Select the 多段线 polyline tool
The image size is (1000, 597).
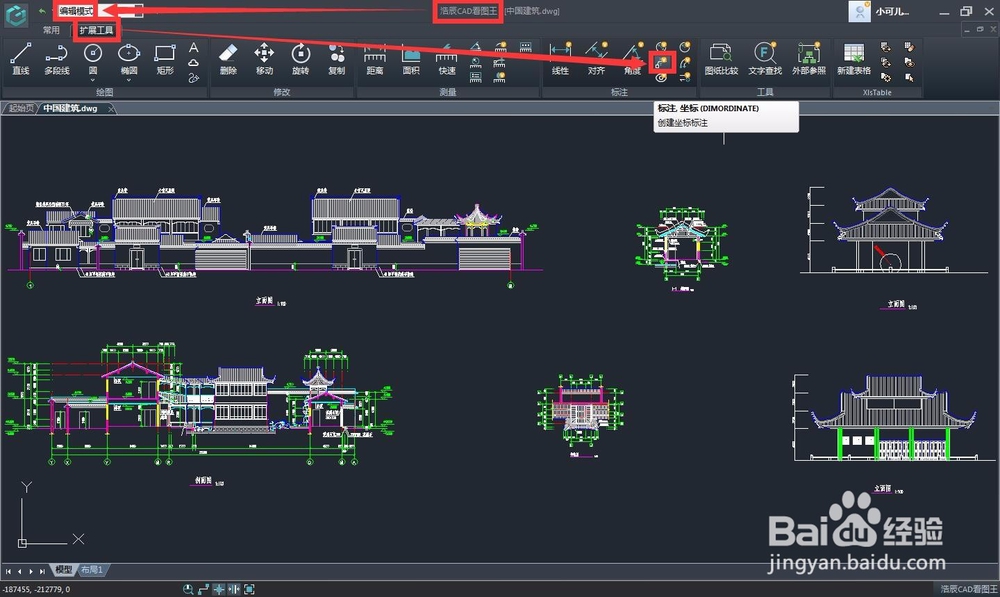coord(57,59)
